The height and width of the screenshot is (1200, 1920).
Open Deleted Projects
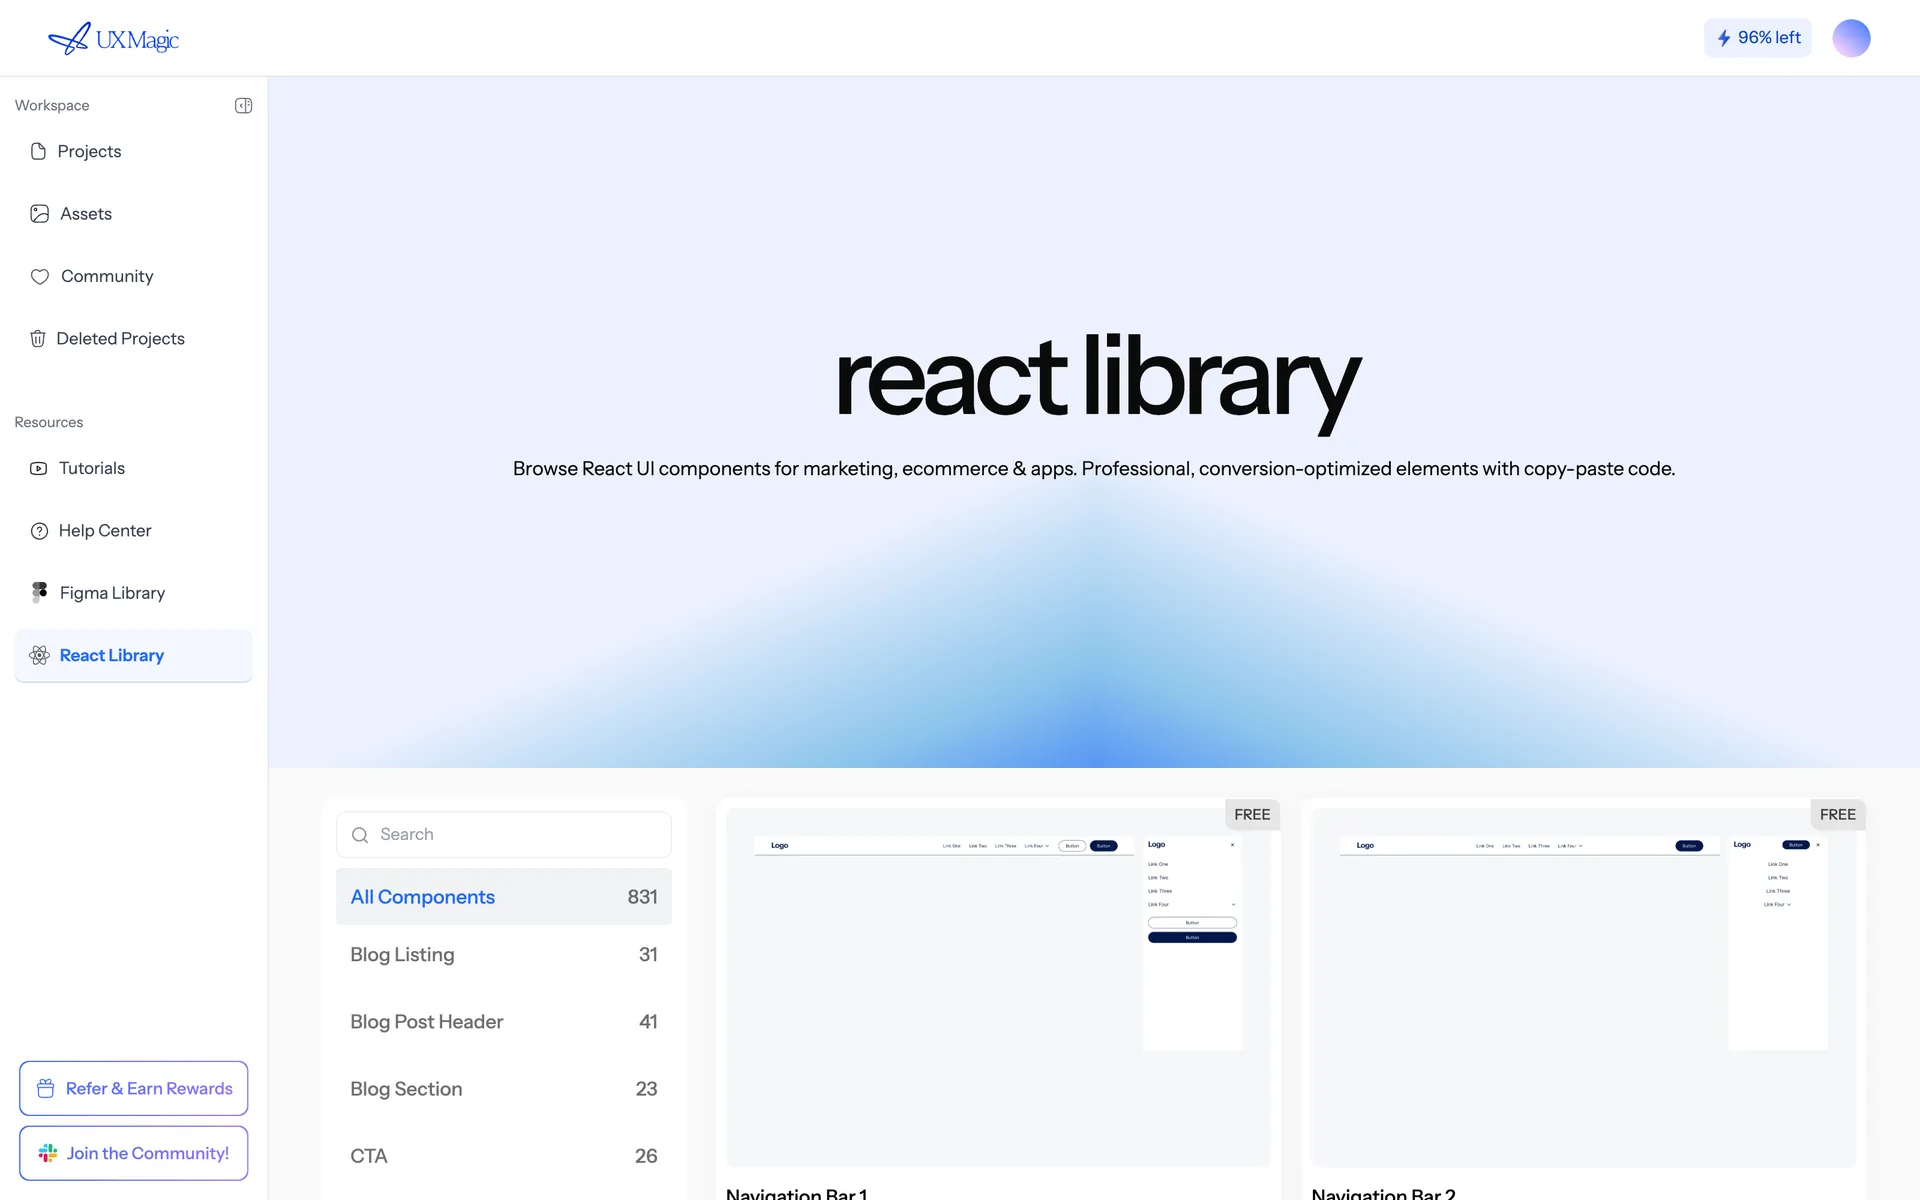pyautogui.click(x=134, y=339)
